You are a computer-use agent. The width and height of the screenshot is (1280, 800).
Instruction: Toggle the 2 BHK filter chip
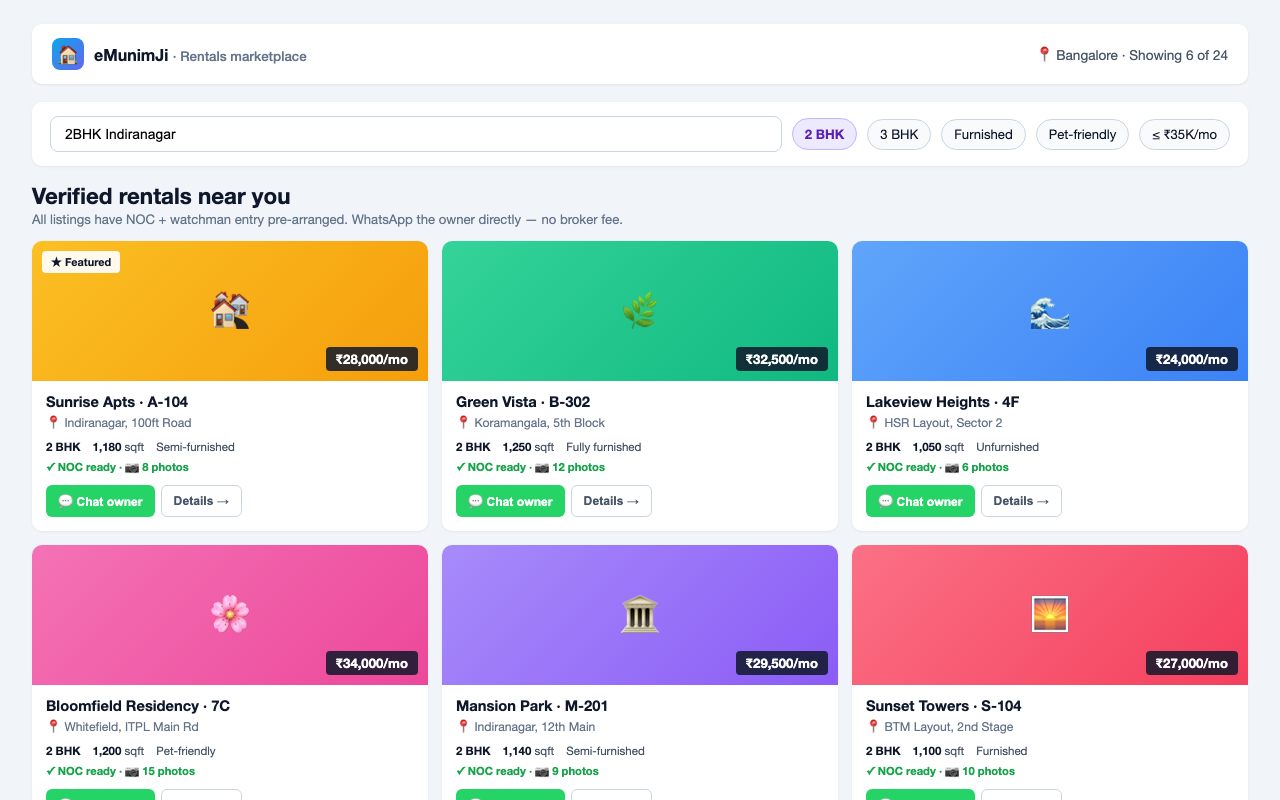tap(824, 134)
